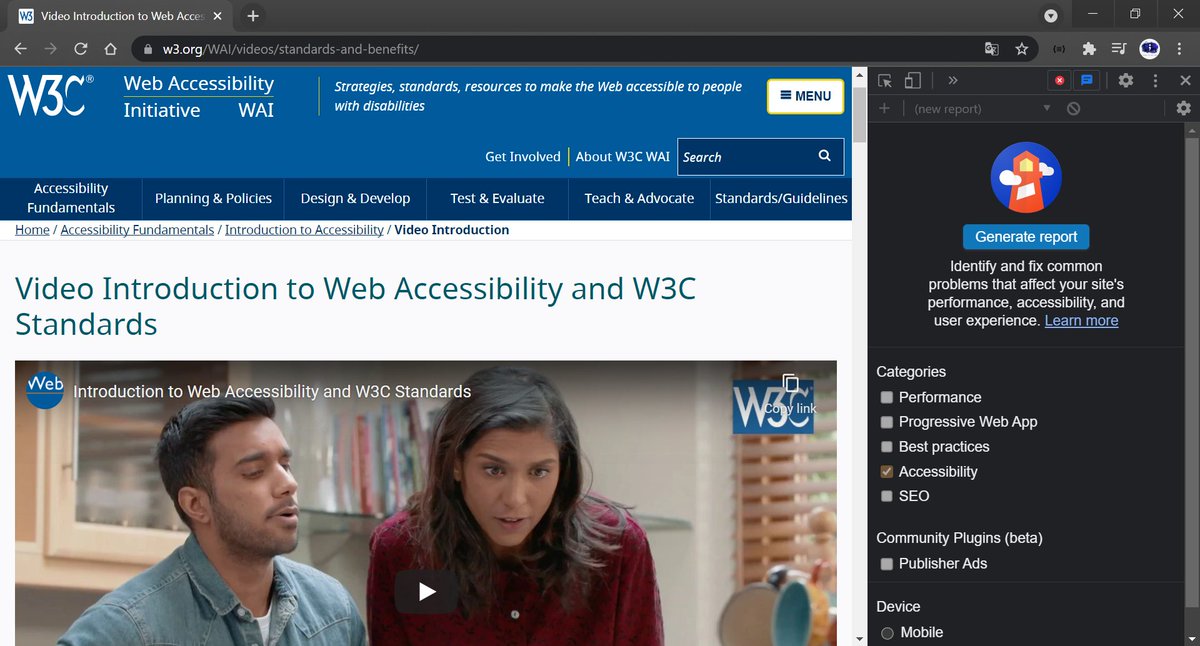Follow the Learn more link

pos(1081,321)
